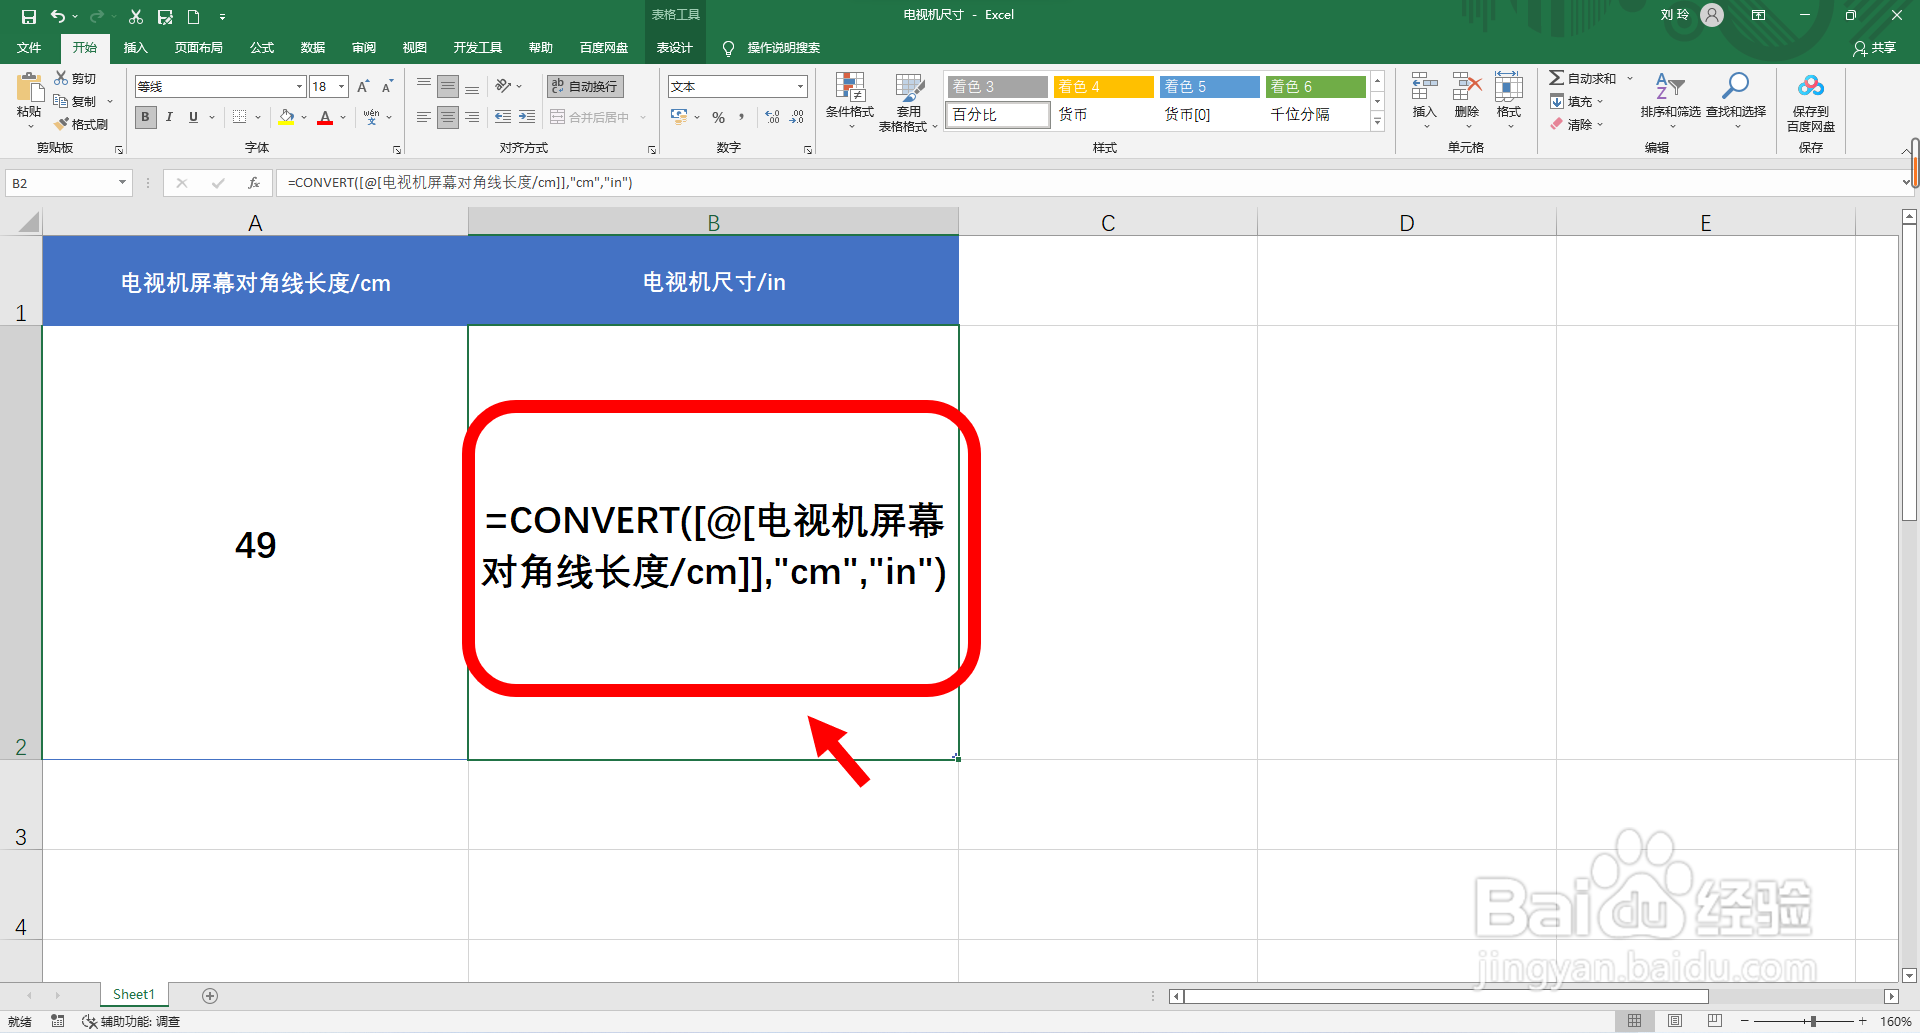Open the 页面布局 ribbon tab
Image resolution: width=1920 pixels, height=1033 pixels.
click(198, 48)
